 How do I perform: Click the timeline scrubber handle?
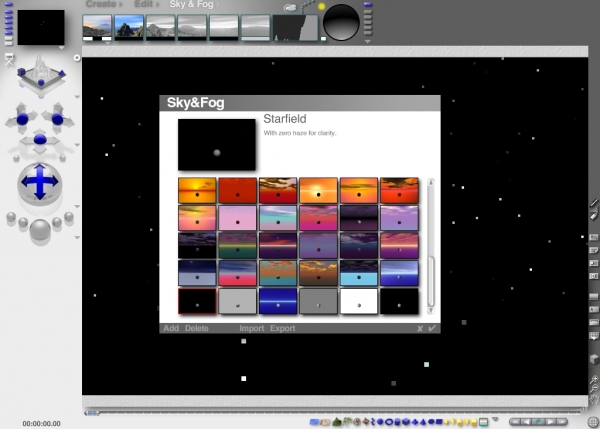pos(92,413)
